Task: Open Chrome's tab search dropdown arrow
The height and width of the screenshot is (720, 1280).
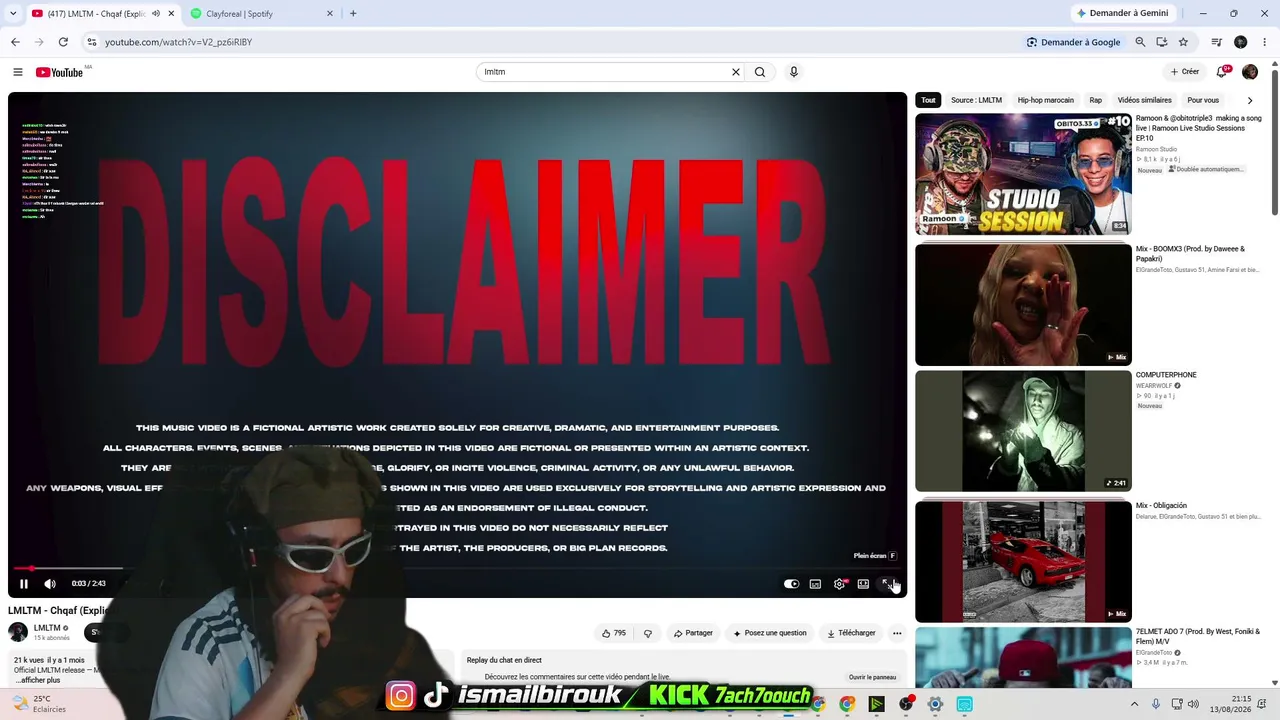Action: pos(12,14)
